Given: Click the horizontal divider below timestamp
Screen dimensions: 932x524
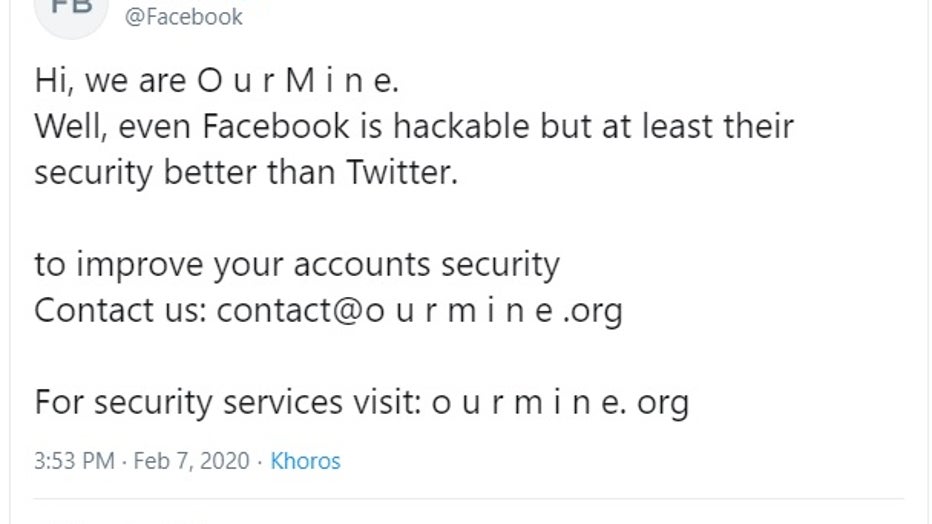Looking at the screenshot, I should coord(469,498).
